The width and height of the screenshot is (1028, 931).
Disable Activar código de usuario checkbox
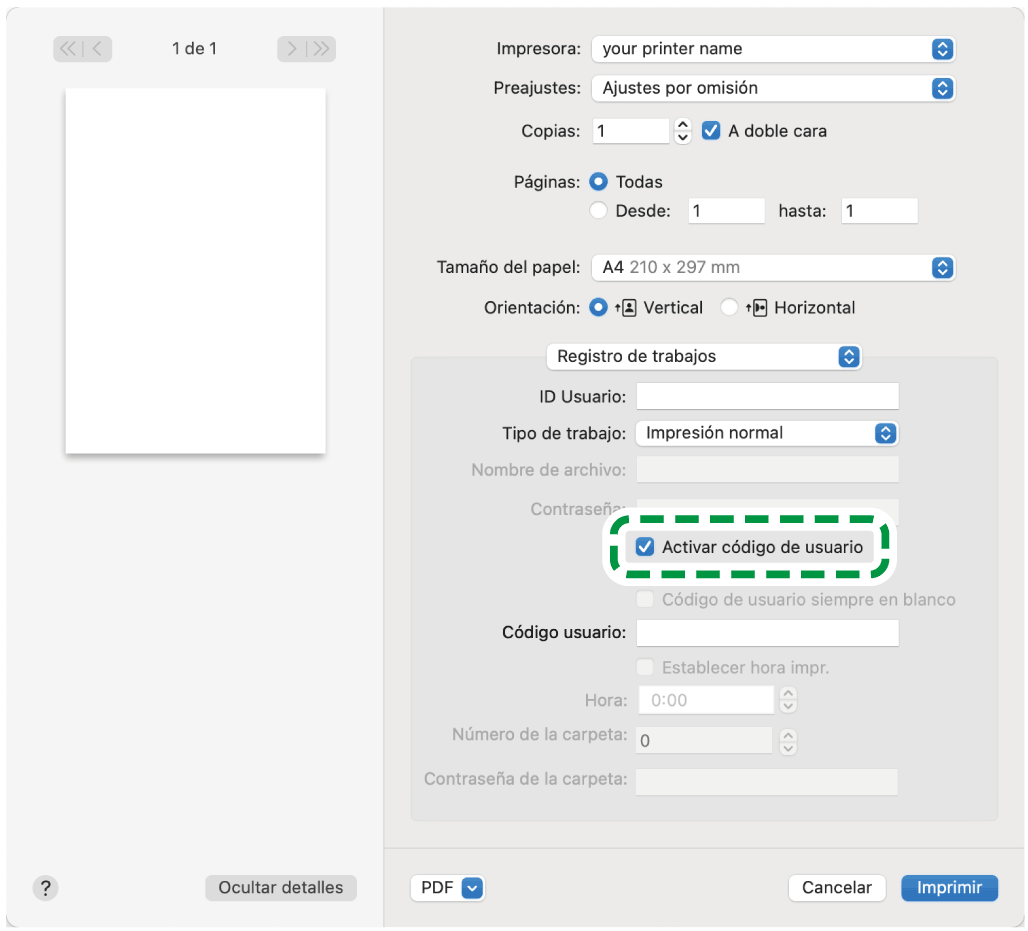(645, 547)
